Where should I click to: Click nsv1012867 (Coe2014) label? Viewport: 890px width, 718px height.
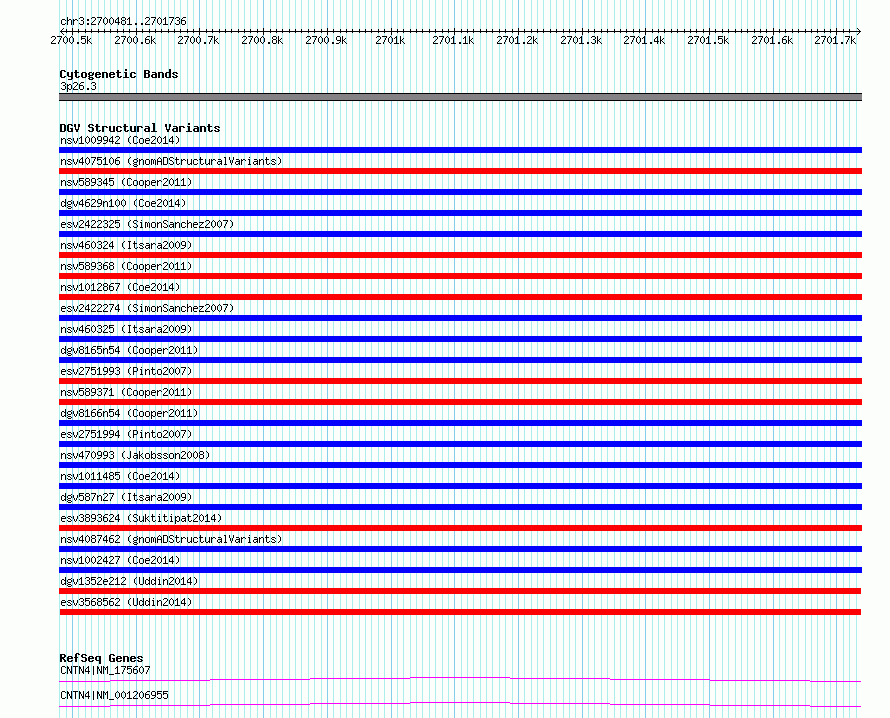tap(120, 287)
